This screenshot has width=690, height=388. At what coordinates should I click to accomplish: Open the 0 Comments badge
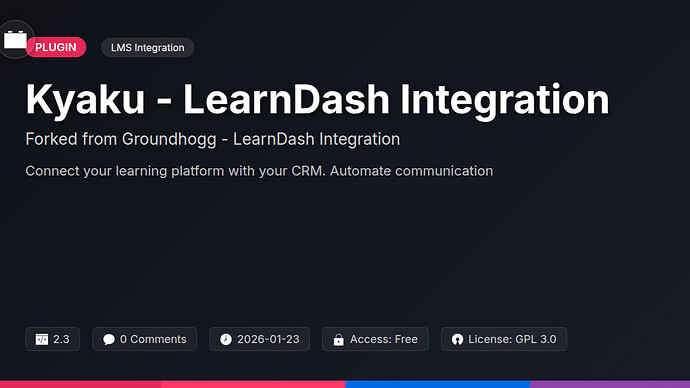tap(144, 339)
